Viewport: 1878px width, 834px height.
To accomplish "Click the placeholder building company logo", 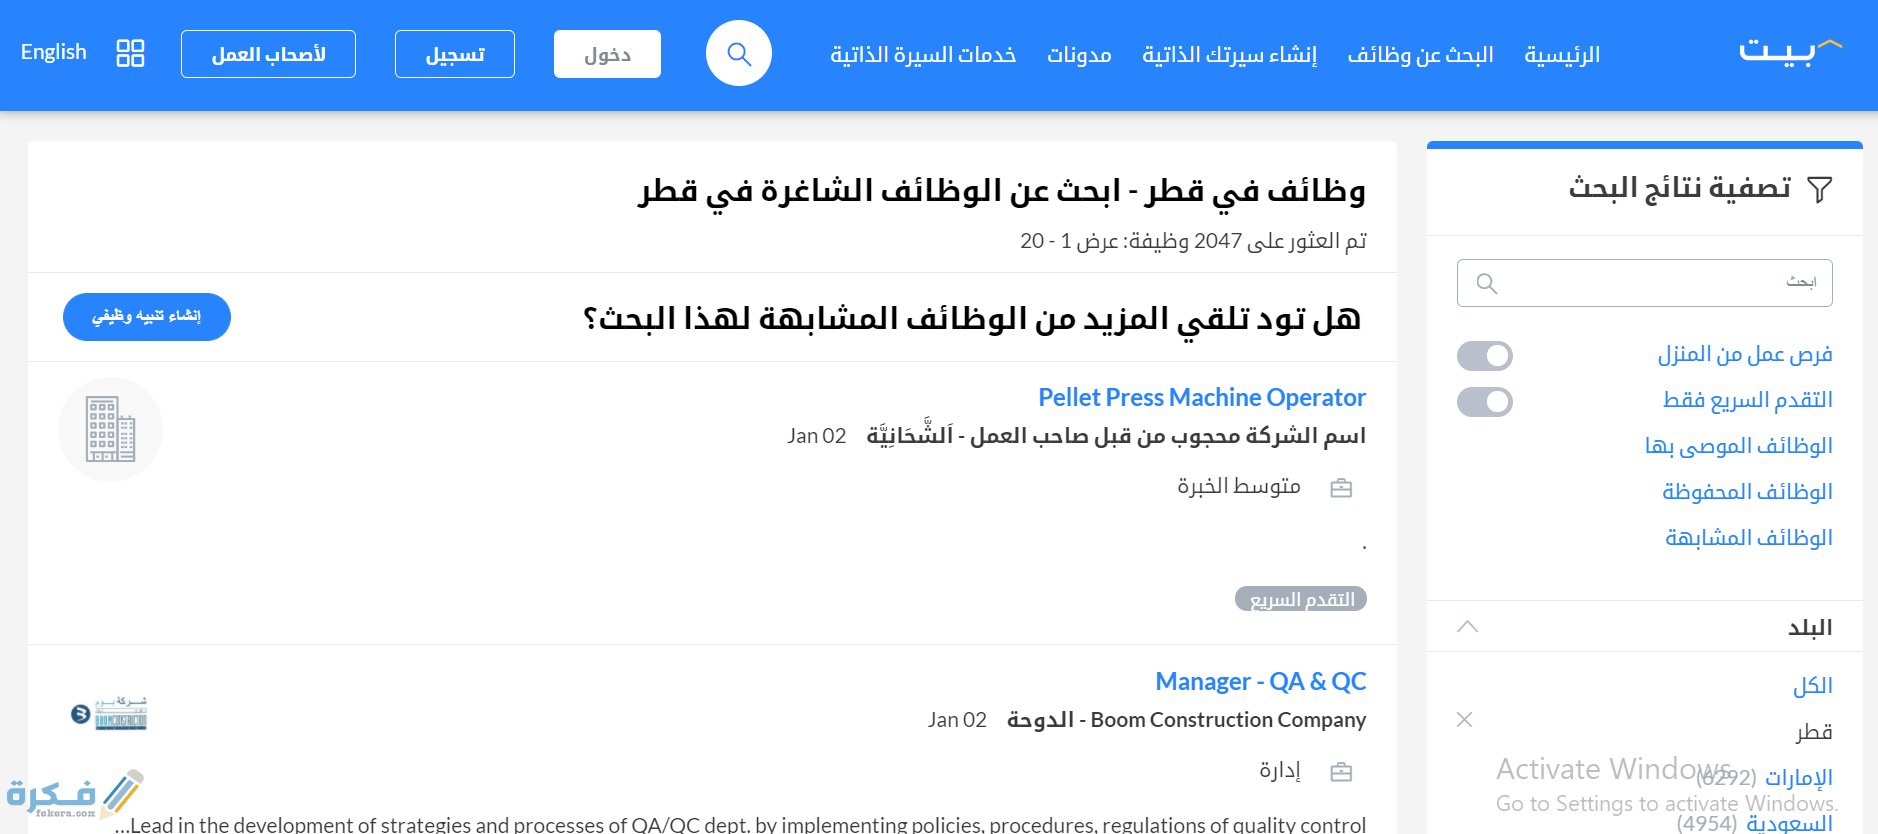I will 110,429.
